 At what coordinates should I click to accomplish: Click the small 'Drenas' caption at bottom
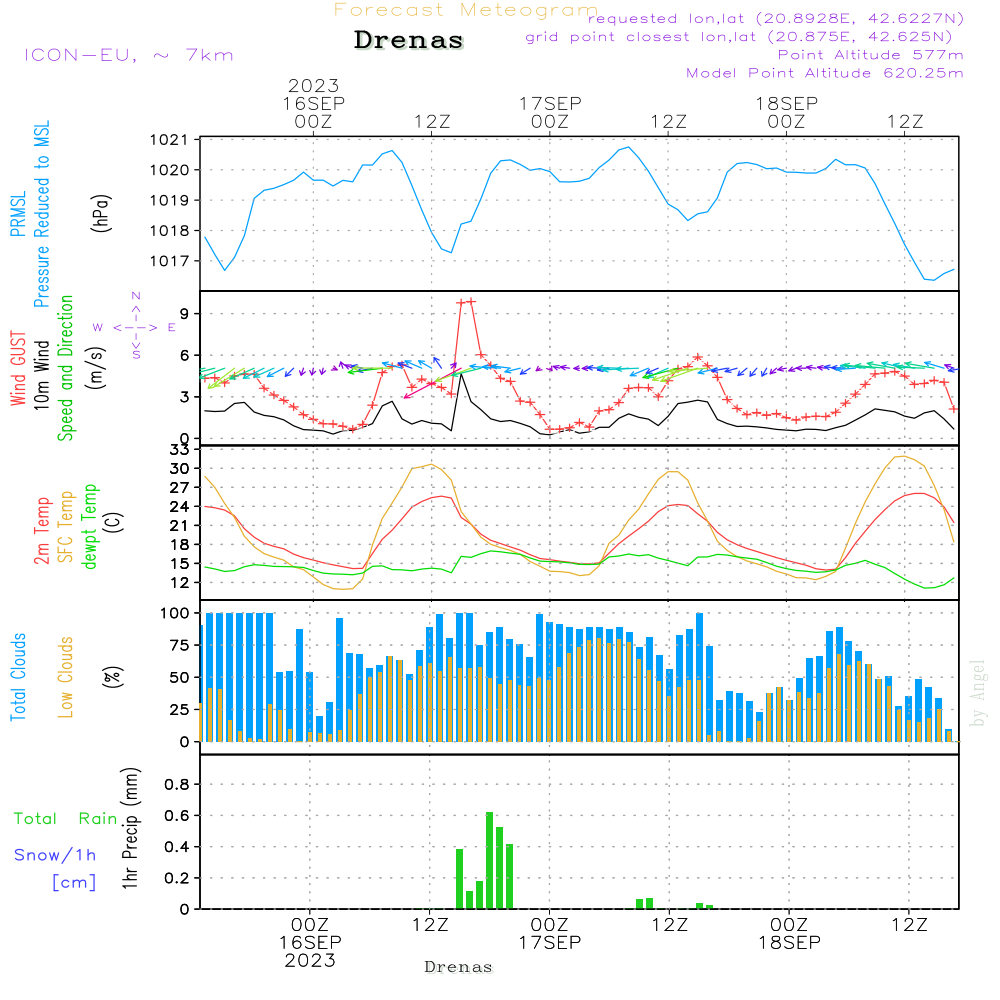coord(459,967)
